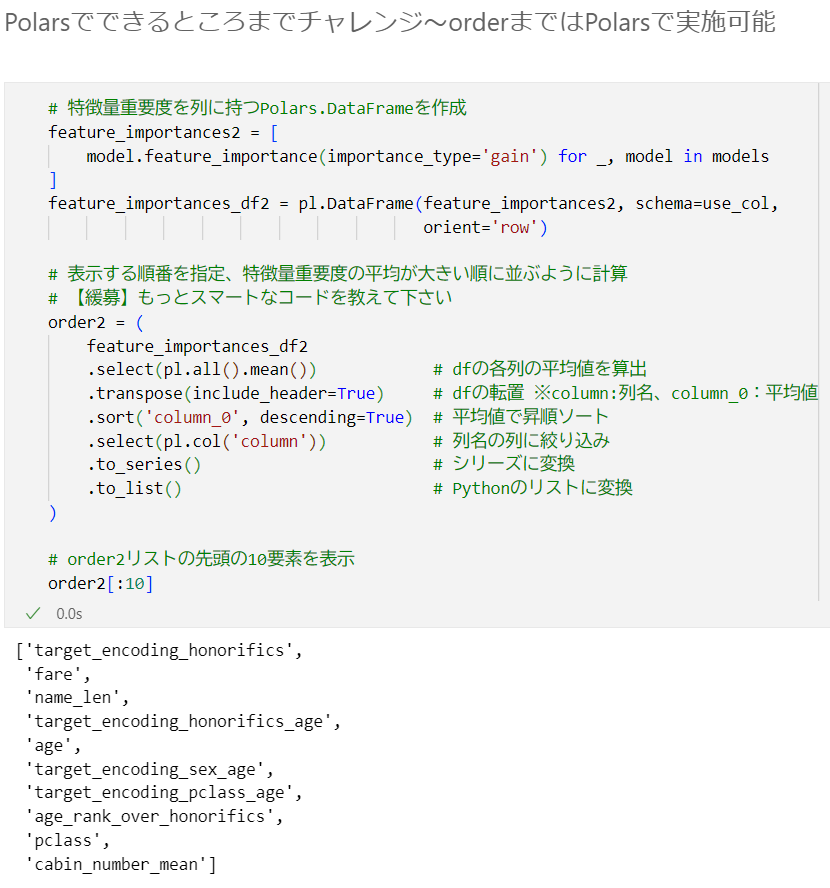Click the order2[:10] expression
The height and width of the screenshot is (888, 830).
tap(101, 583)
